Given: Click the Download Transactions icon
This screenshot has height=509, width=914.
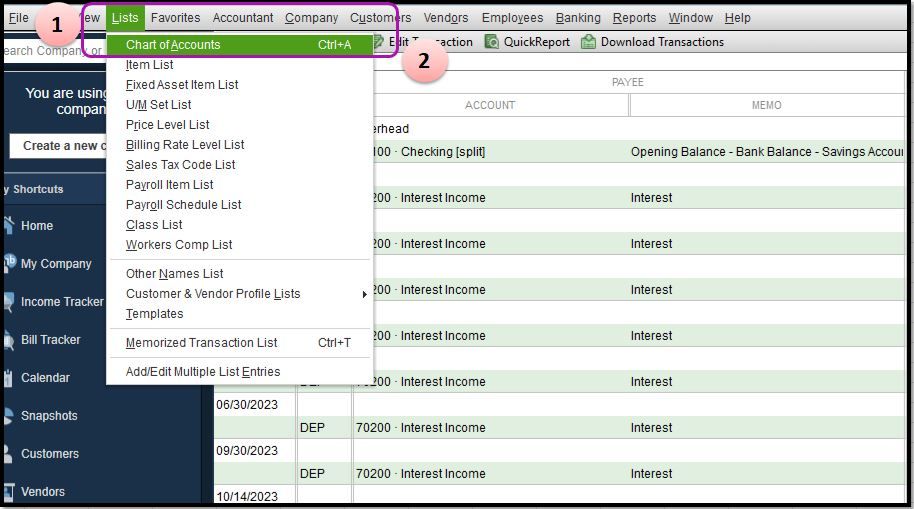Looking at the screenshot, I should pos(588,41).
